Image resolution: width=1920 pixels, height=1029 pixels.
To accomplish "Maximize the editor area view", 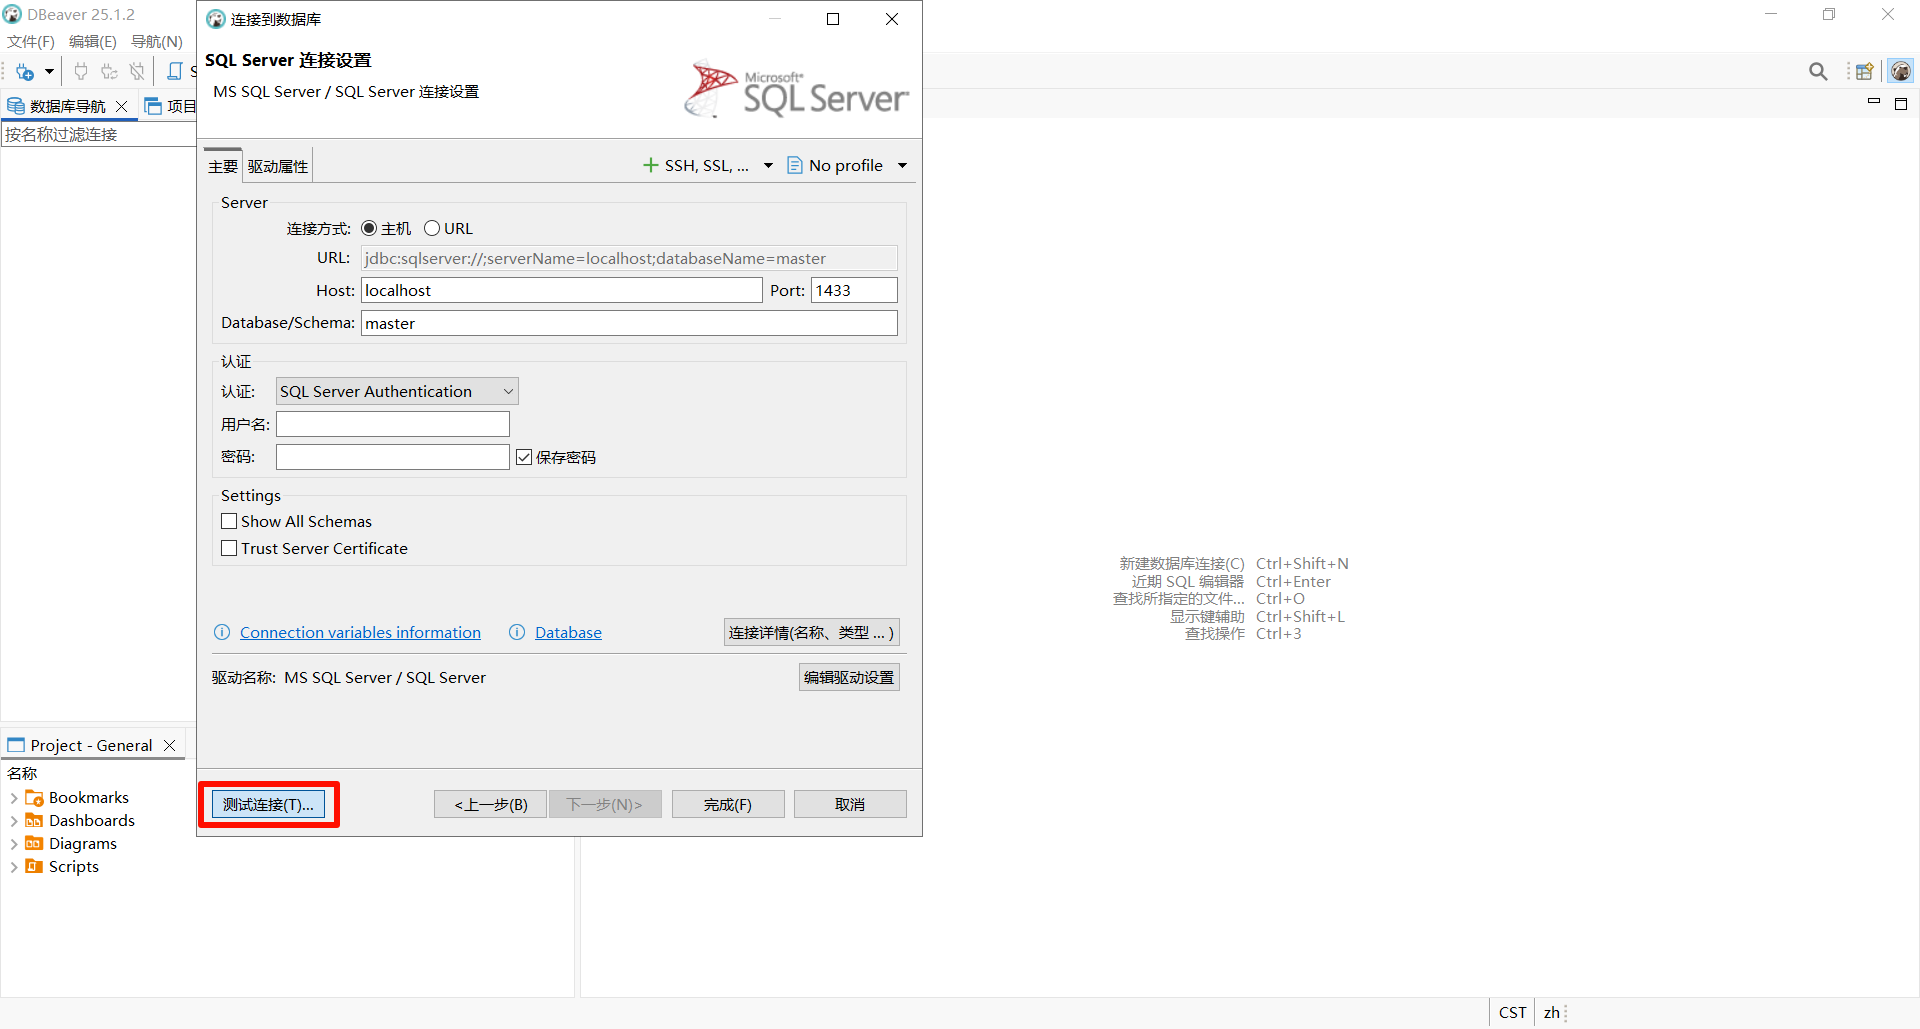I will pos(1901,103).
